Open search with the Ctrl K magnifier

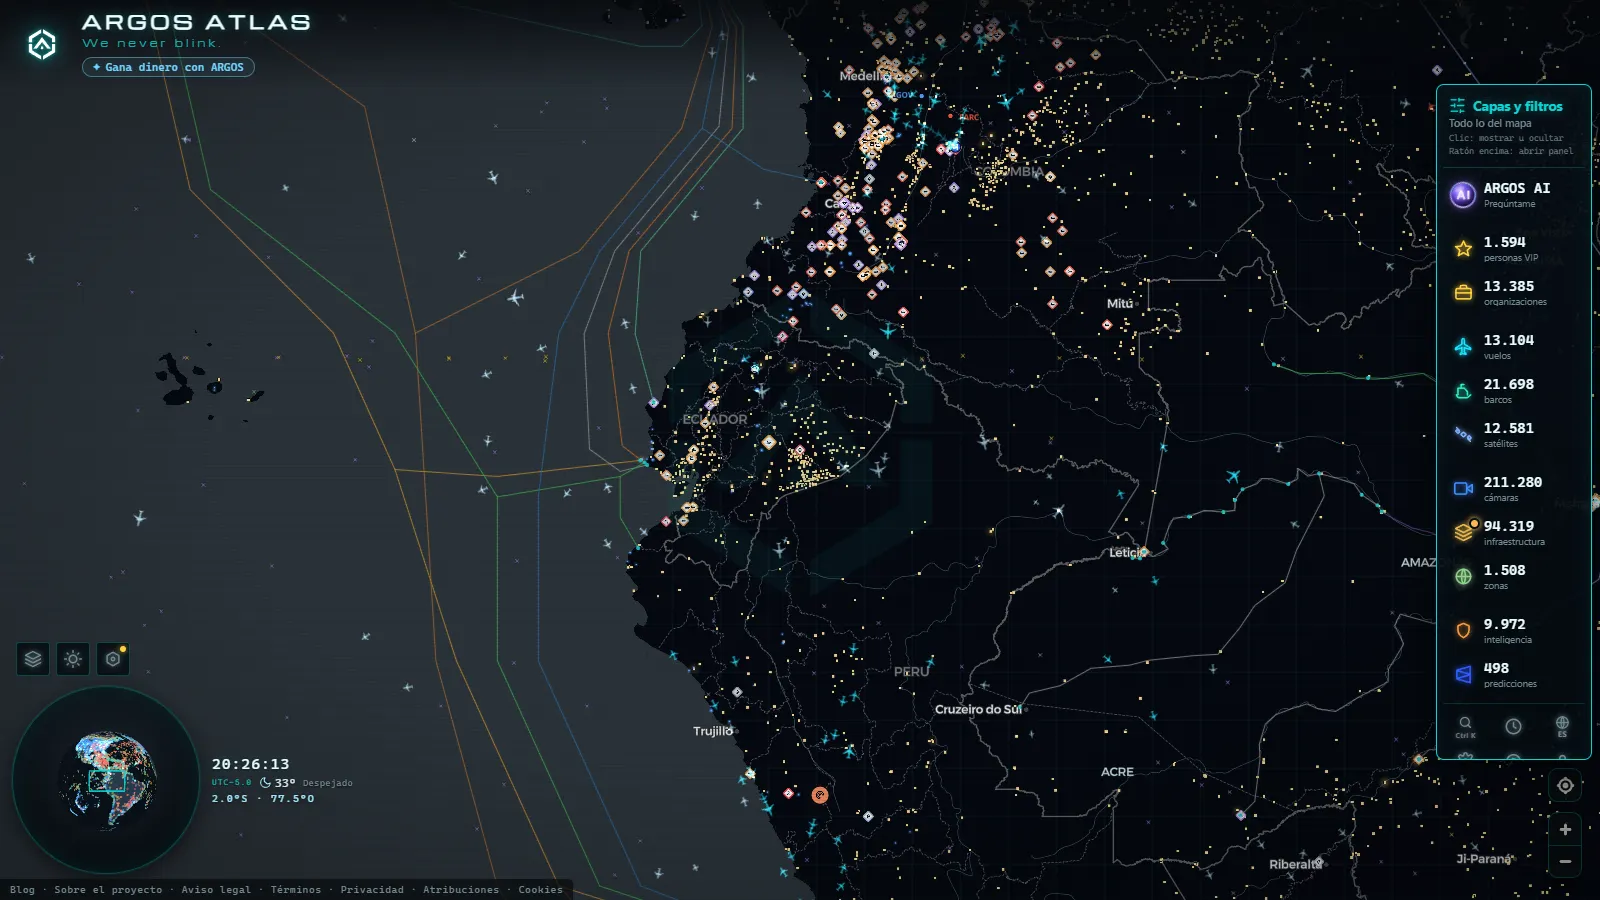[x=1465, y=726]
